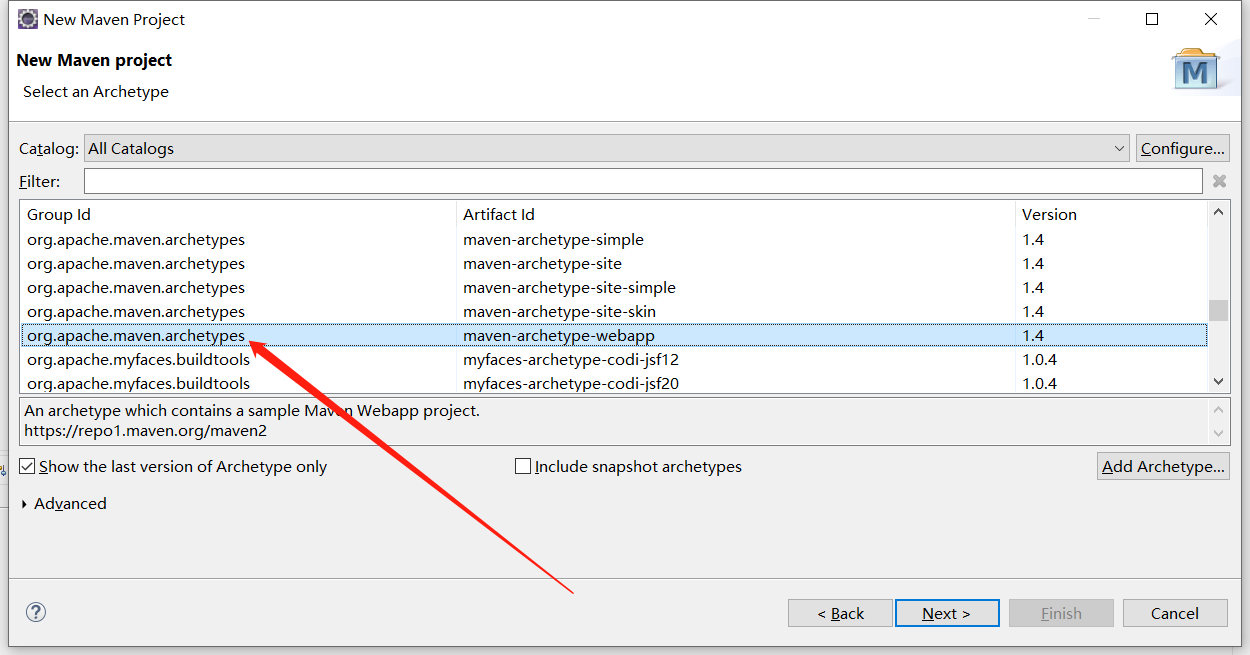The width and height of the screenshot is (1250, 655).
Task: Click the description box scroll up arrow
Action: (1218, 409)
